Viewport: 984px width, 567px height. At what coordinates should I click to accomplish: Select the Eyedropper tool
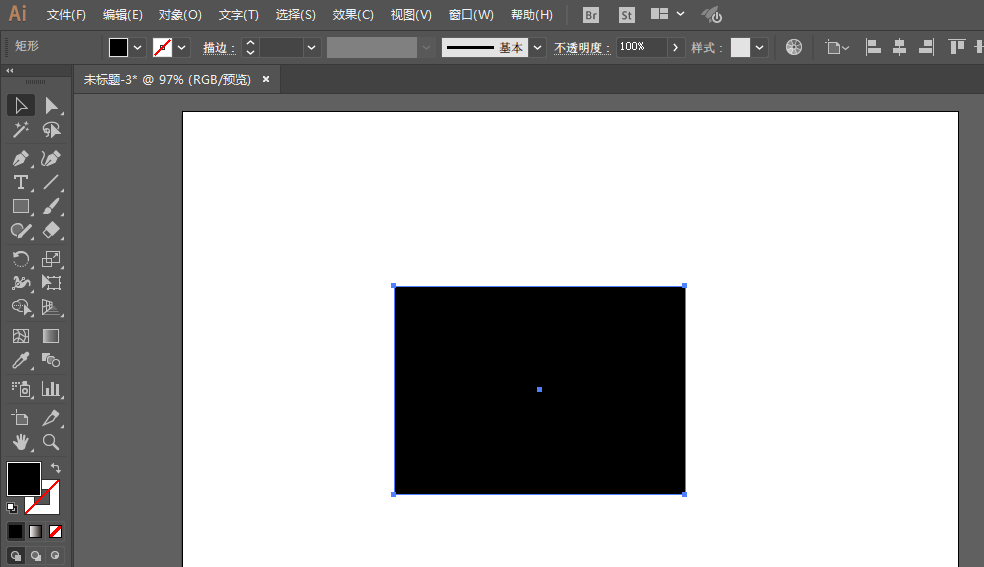(21, 361)
